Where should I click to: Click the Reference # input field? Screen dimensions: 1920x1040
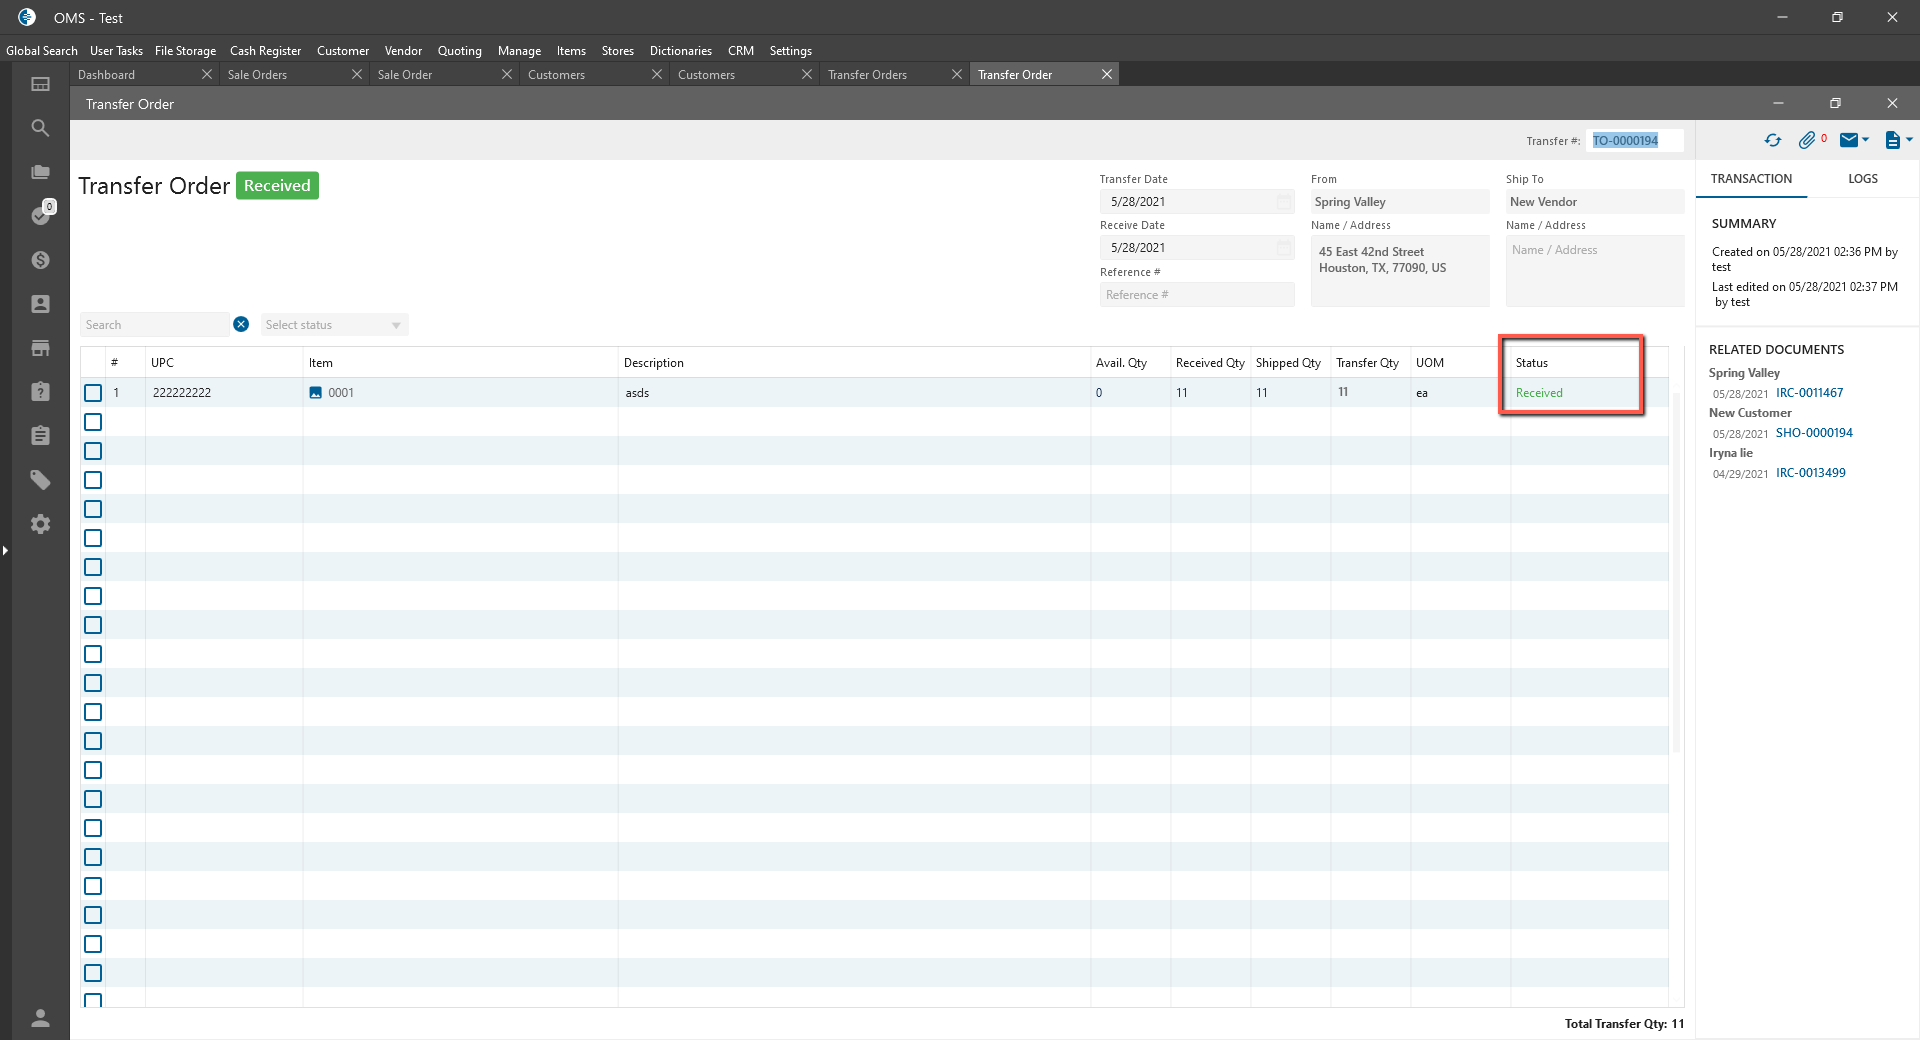click(1197, 295)
